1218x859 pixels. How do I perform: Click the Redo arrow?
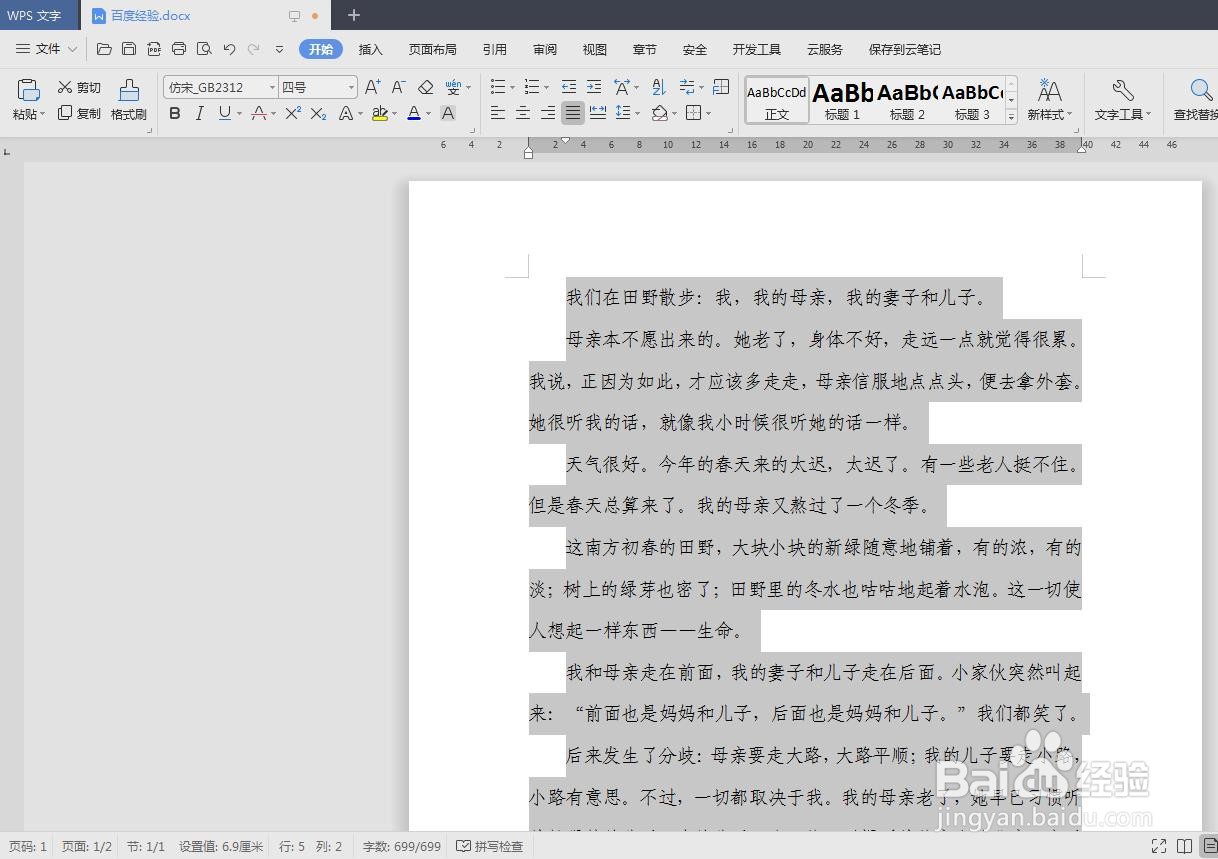pos(254,49)
